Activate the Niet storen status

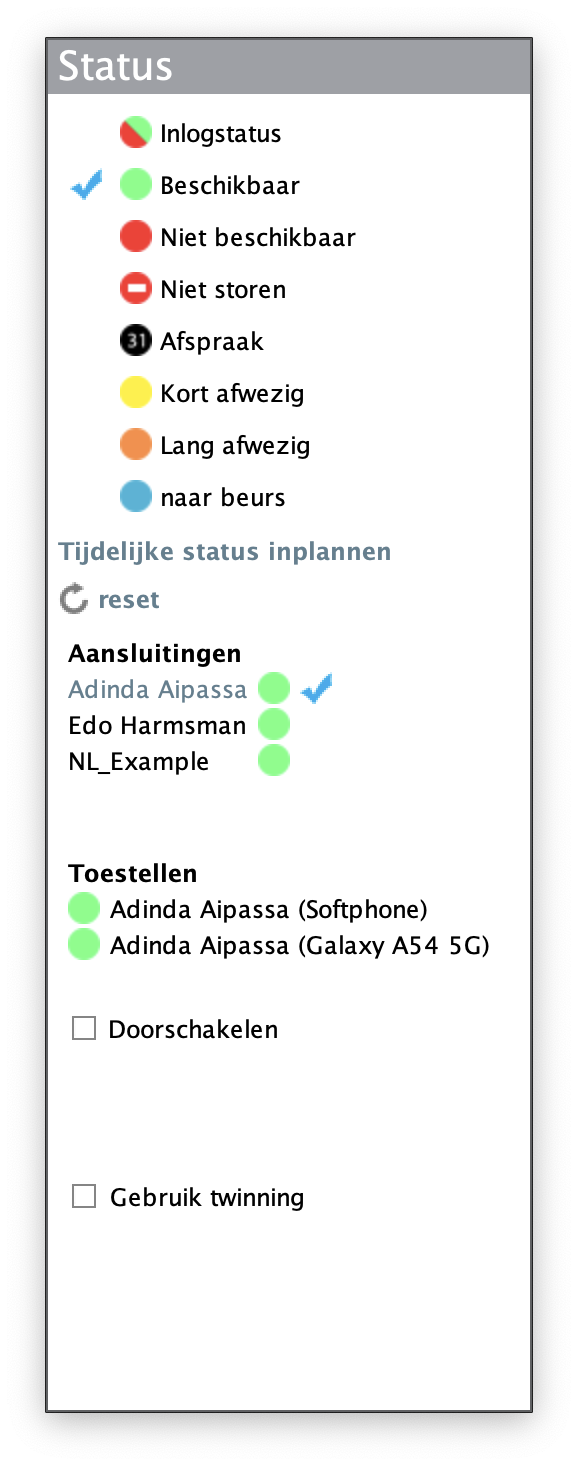[135, 287]
